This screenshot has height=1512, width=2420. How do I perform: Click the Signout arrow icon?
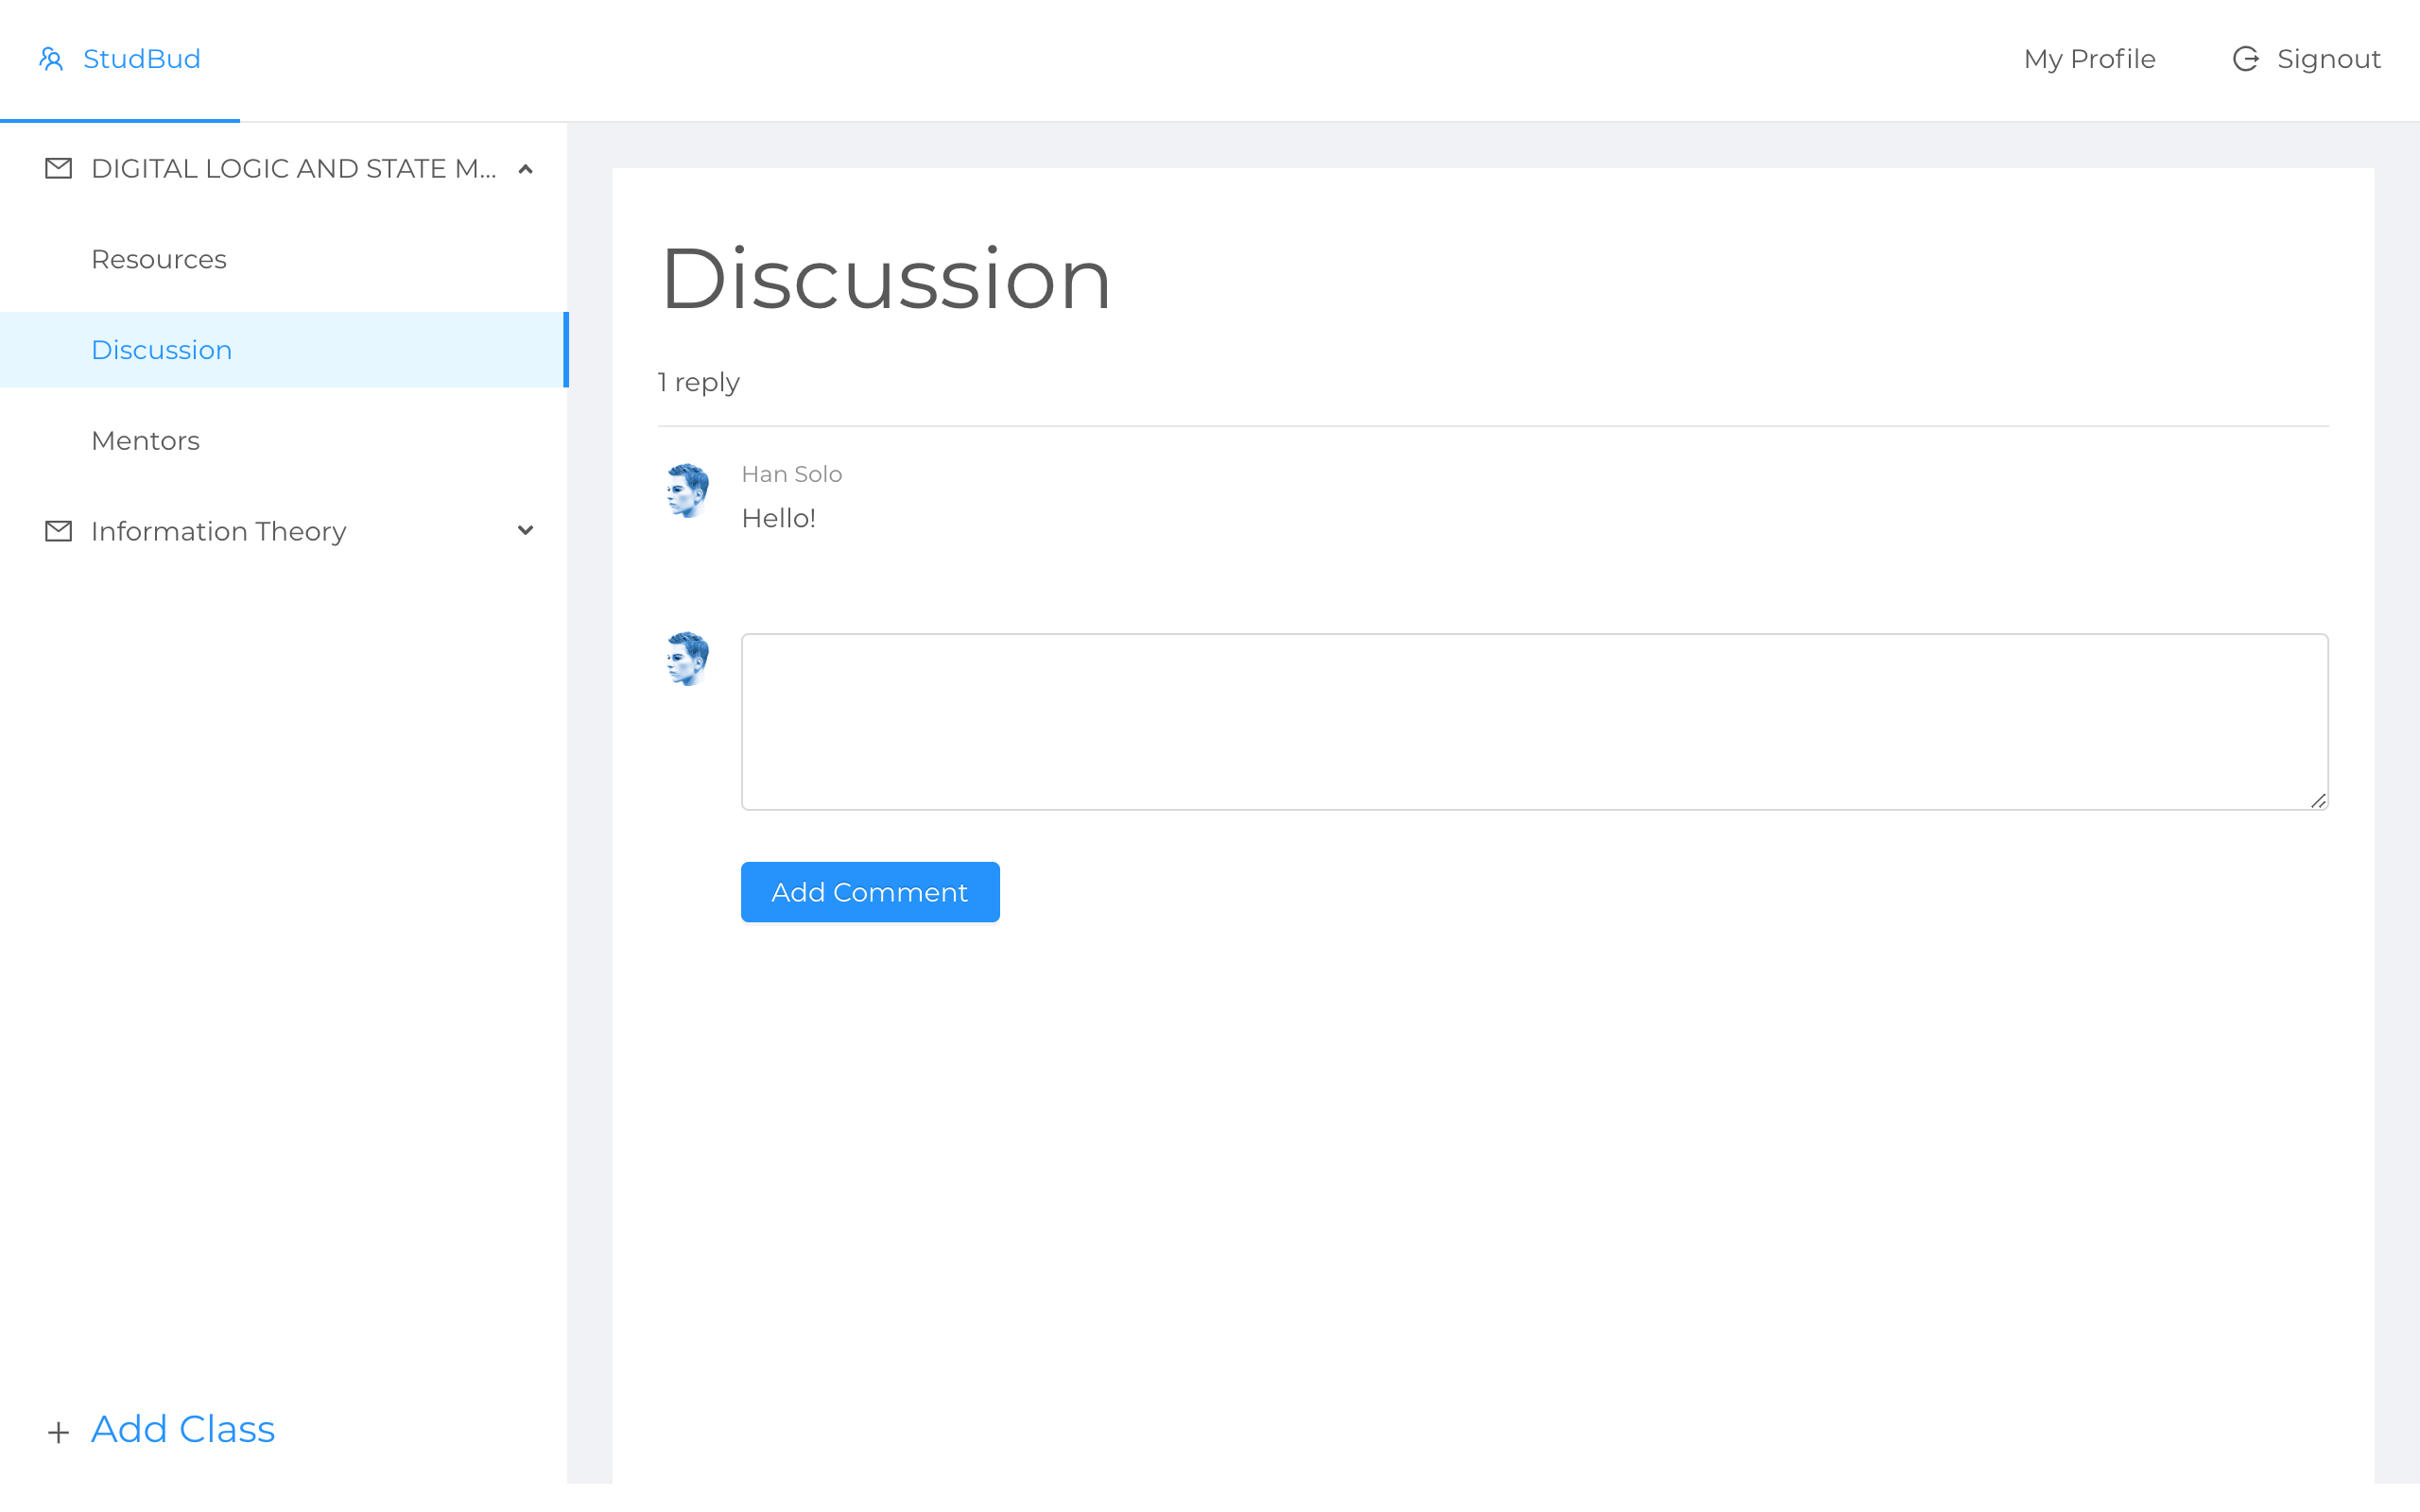[2245, 59]
